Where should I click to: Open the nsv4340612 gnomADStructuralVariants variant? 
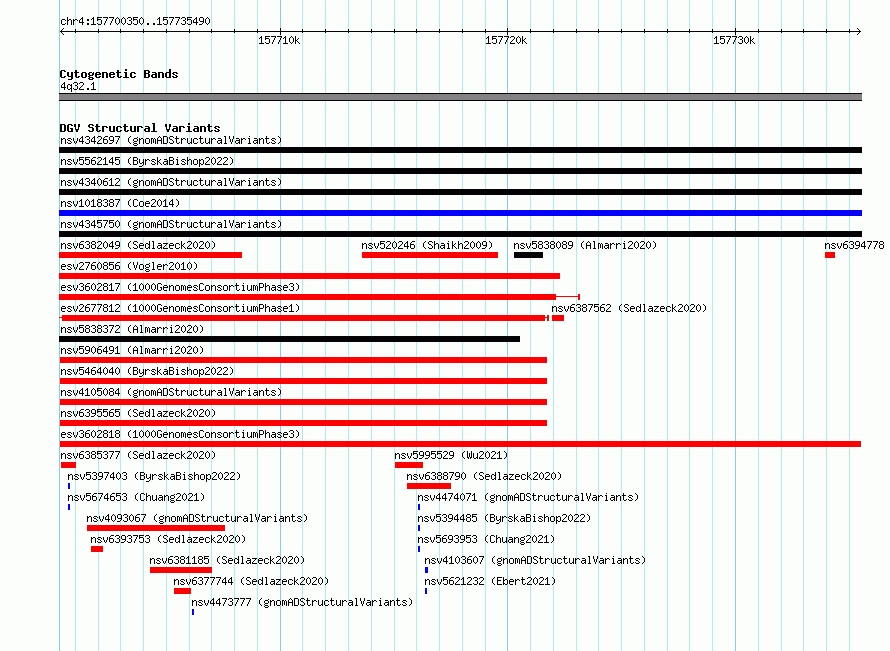pos(171,182)
